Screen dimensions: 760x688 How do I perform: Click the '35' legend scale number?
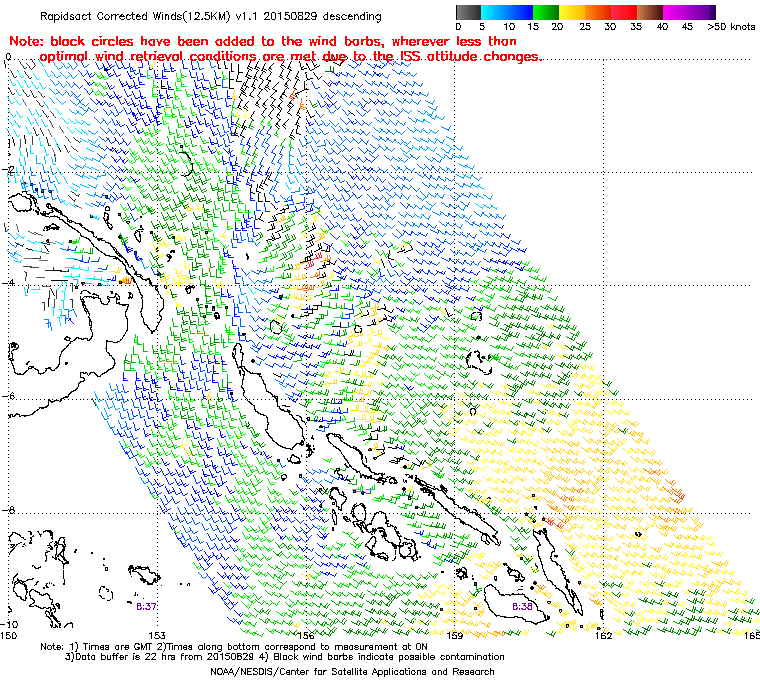click(x=636, y=27)
